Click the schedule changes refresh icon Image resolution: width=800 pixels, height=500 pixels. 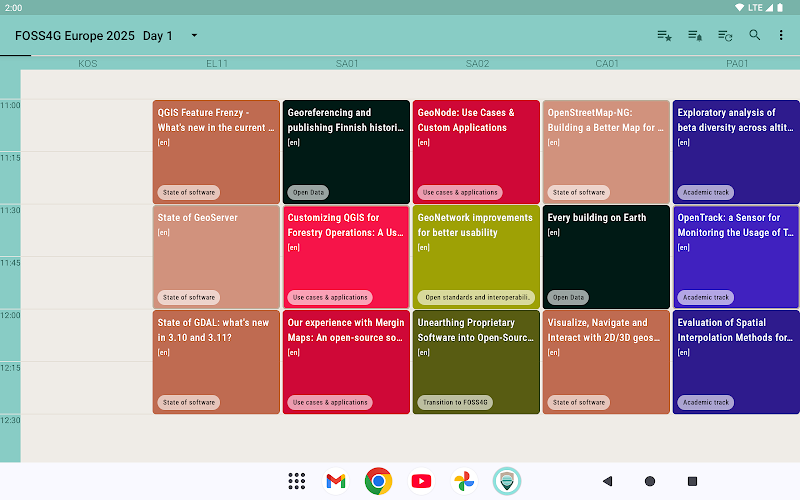(725, 35)
